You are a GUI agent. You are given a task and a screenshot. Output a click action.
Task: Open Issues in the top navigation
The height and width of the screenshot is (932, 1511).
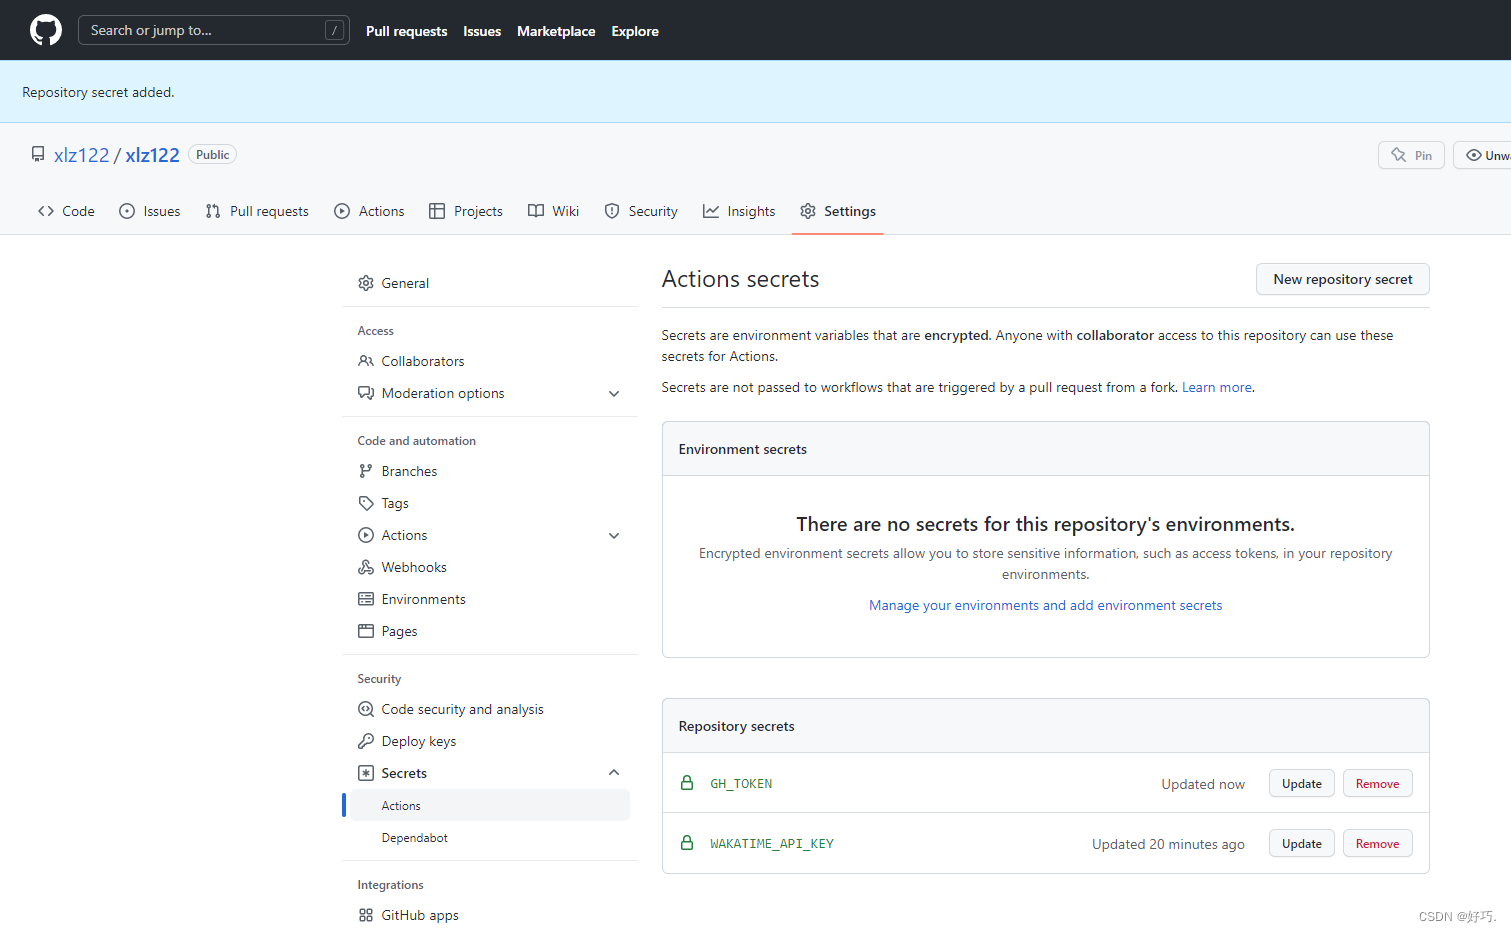pyautogui.click(x=482, y=31)
